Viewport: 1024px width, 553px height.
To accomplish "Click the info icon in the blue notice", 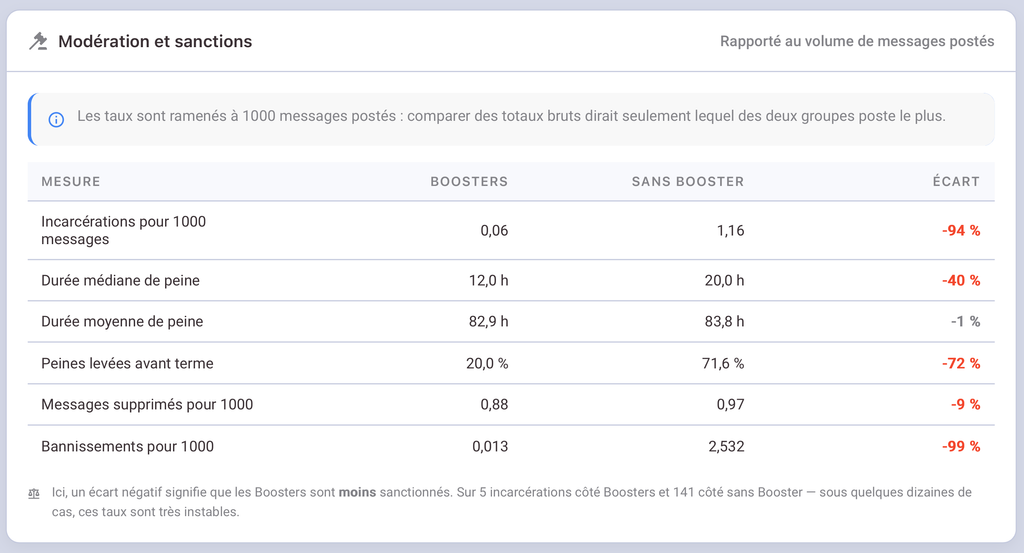I will (x=56, y=119).
